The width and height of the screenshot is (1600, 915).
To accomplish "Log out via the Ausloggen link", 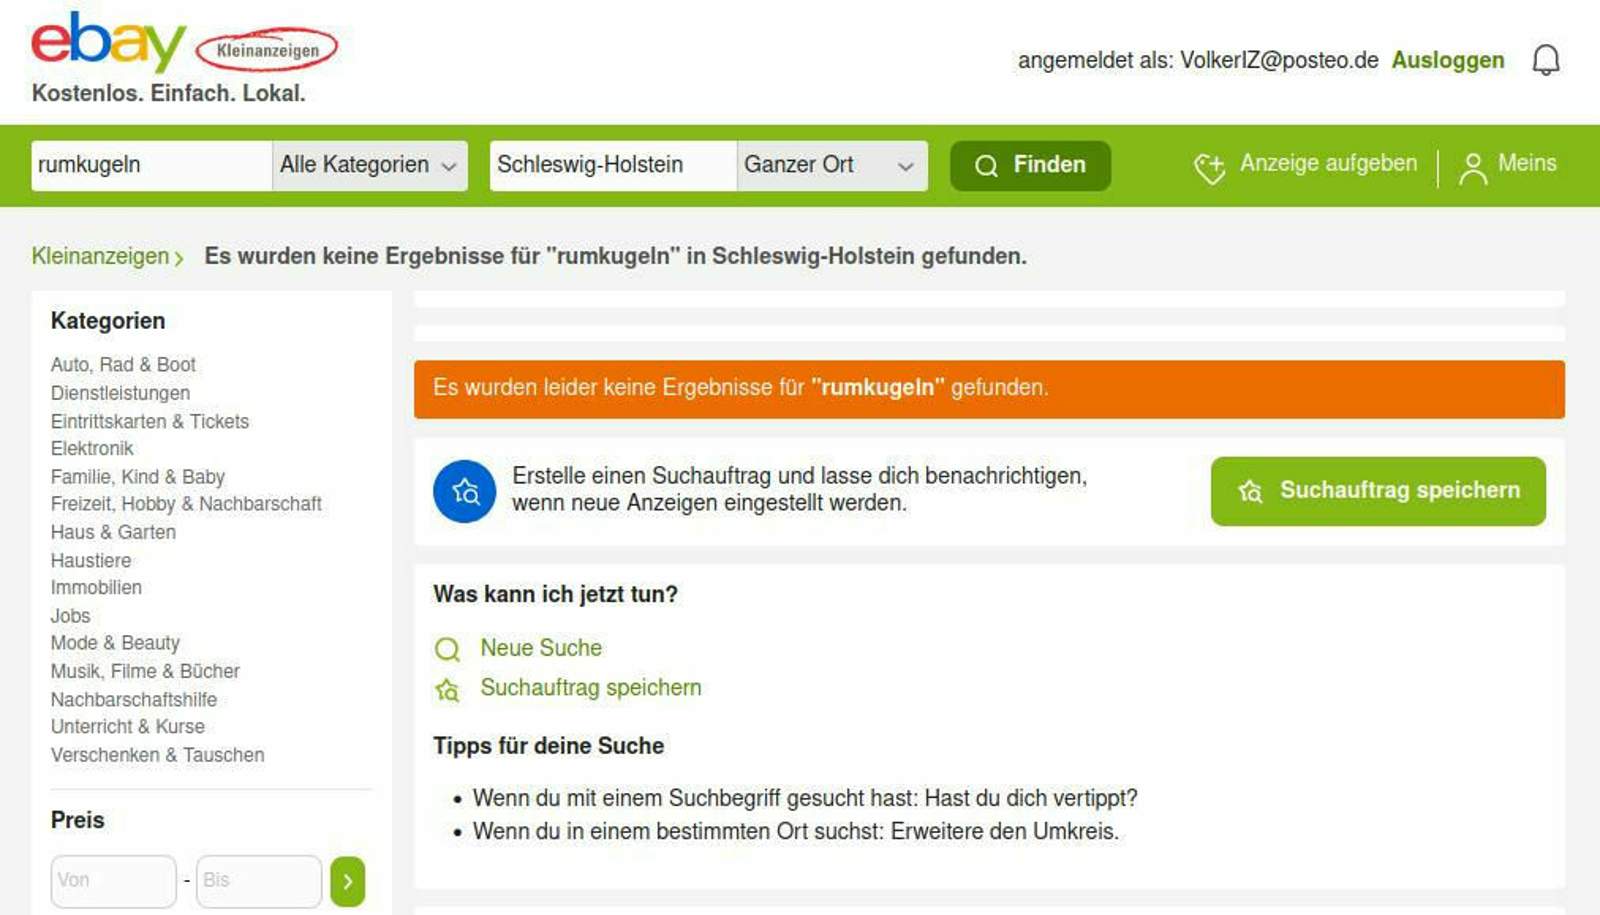I will (x=1447, y=60).
